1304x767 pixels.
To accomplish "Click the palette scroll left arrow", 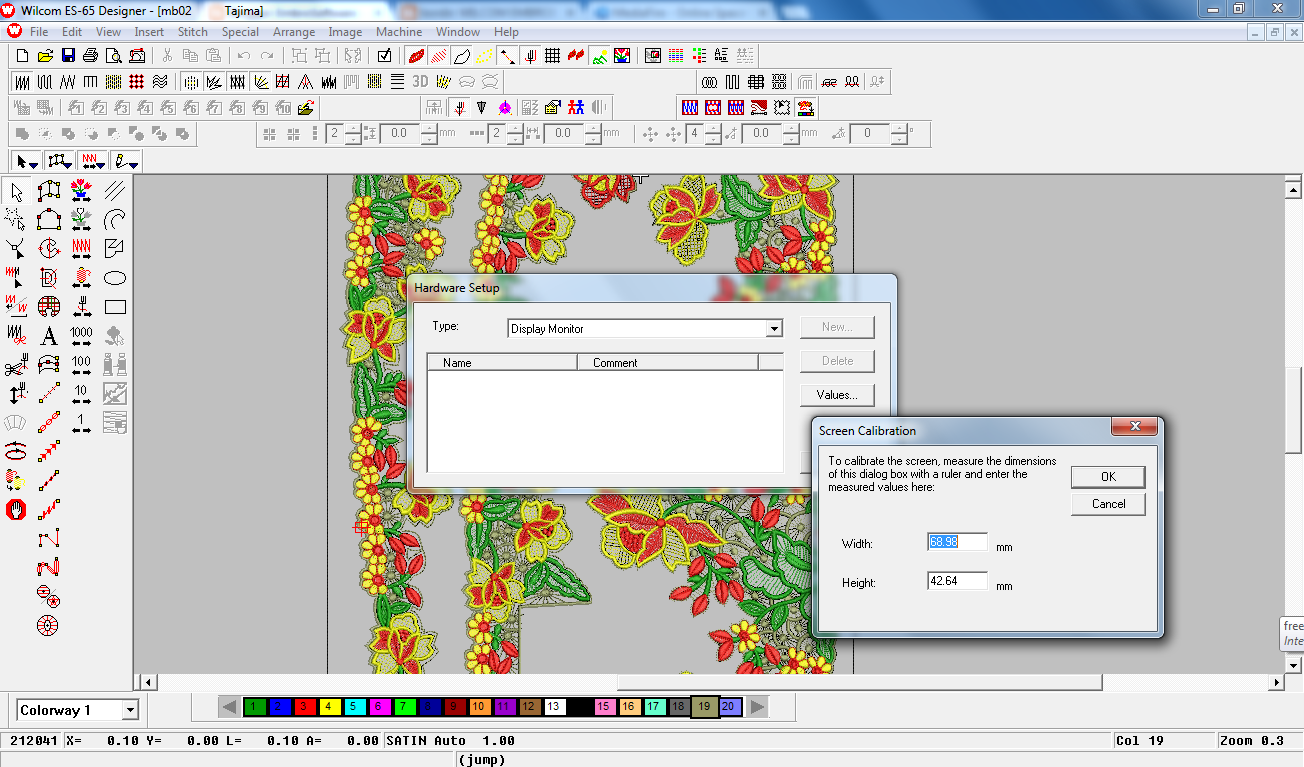I will coord(230,707).
